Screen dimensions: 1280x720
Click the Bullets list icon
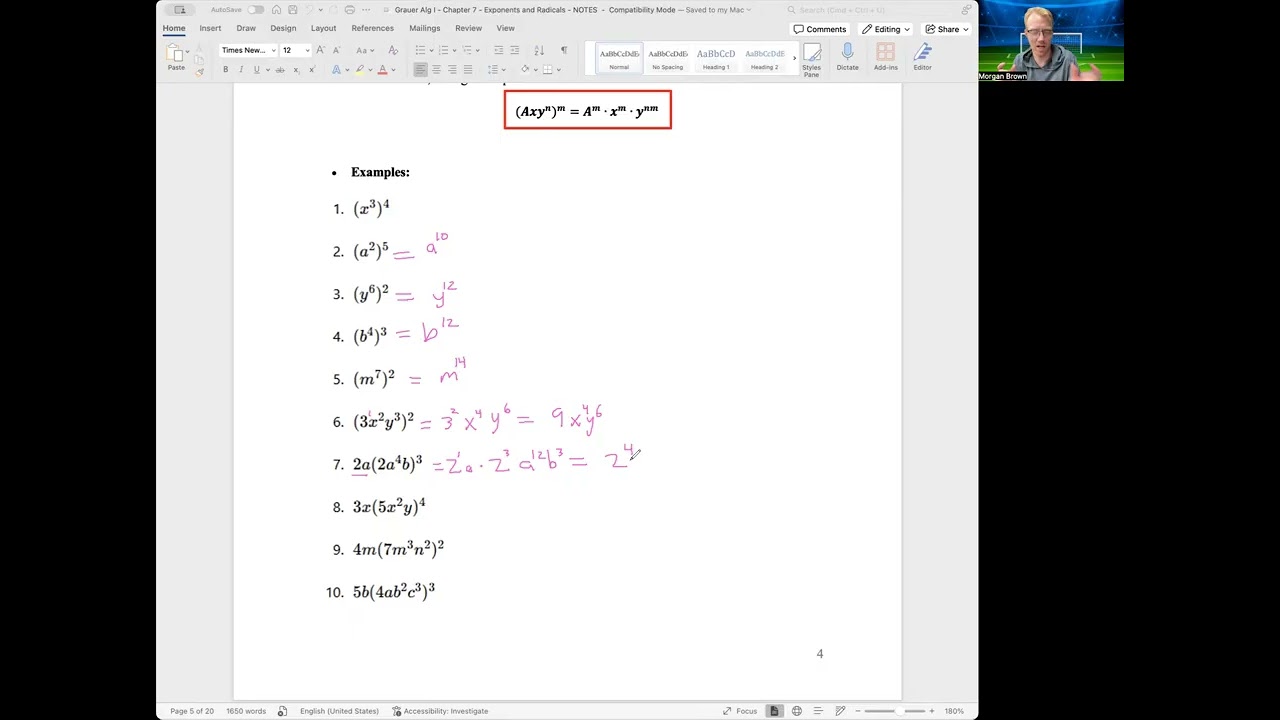click(x=421, y=50)
